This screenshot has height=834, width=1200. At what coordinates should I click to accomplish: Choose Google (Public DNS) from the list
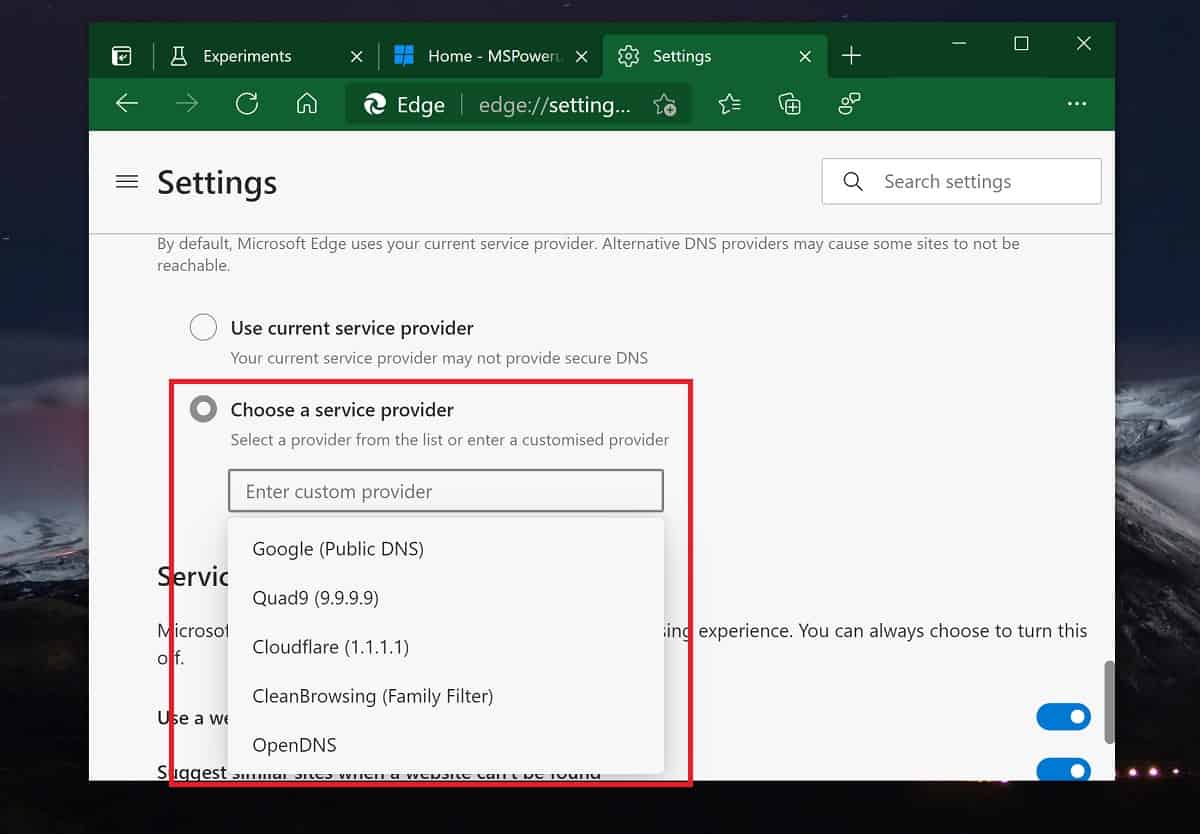[x=446, y=549]
